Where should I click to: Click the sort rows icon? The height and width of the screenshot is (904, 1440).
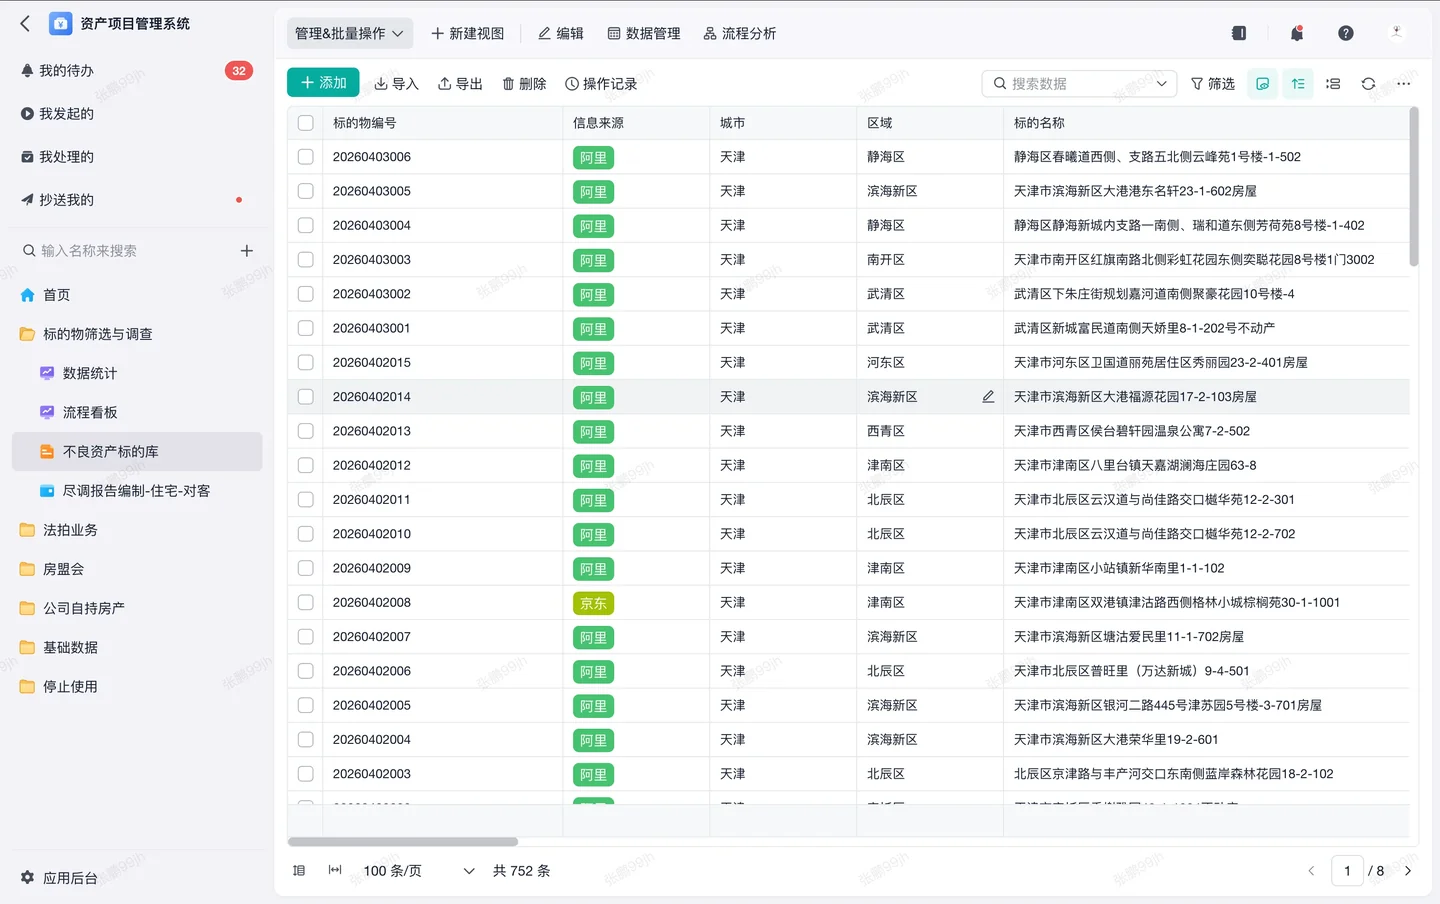click(1298, 84)
